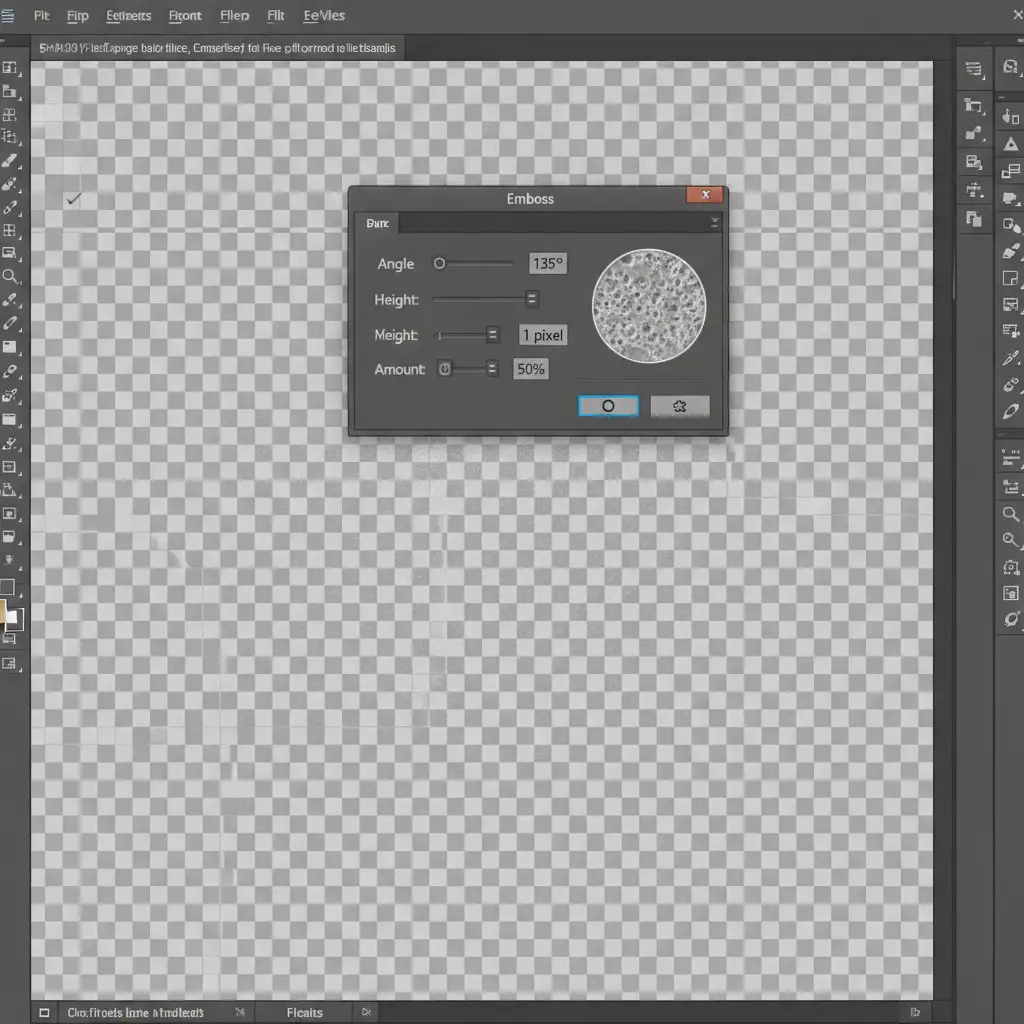Screen dimensions: 1024x1024
Task: Open the topmost list icon in right panel
Action: [973, 69]
